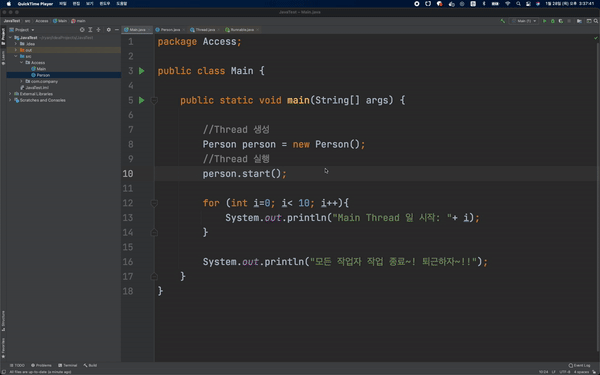Open the Event Log
The height and width of the screenshot is (375, 600).
[579, 365]
